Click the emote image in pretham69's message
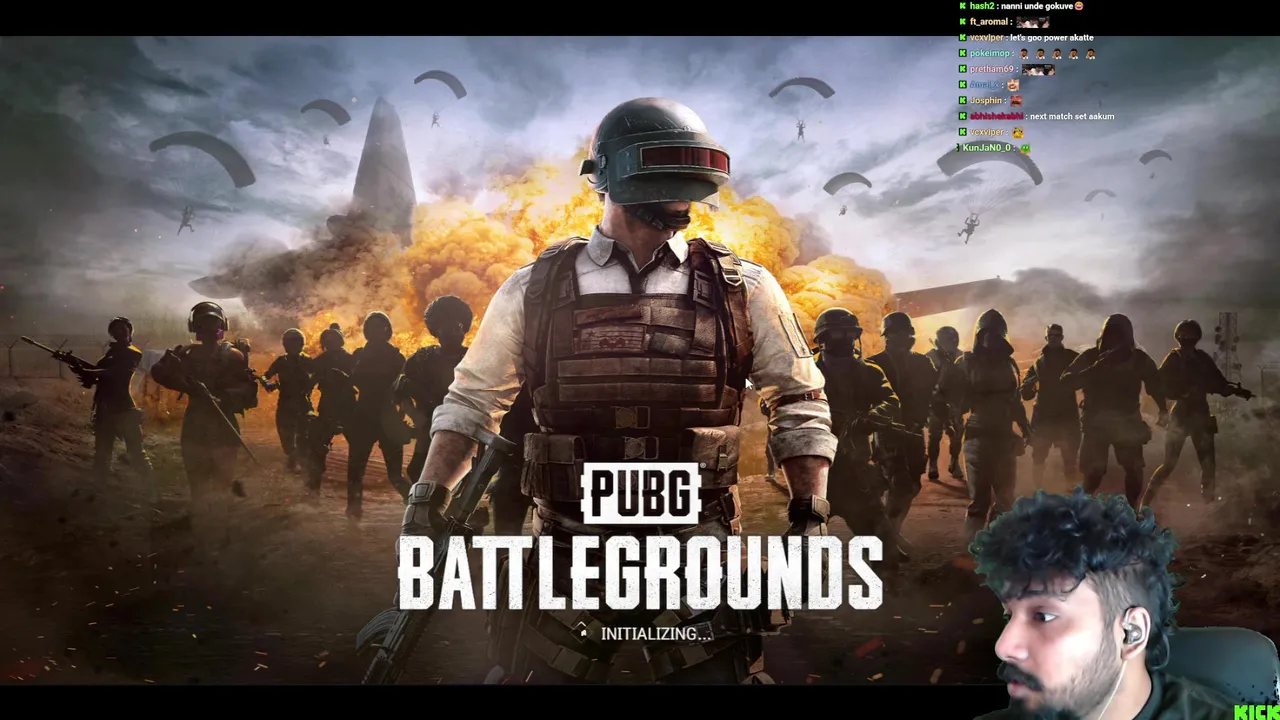This screenshot has width=1280, height=720. (x=1038, y=69)
